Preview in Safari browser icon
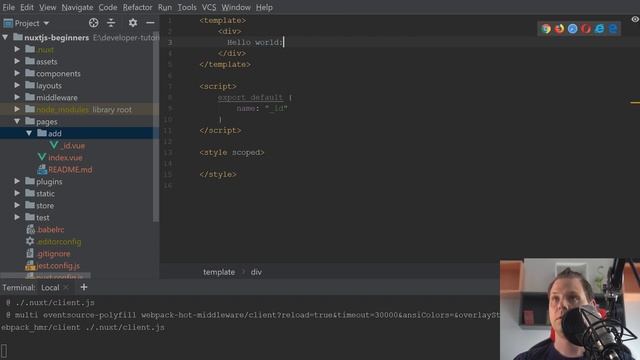640x360 pixels. [x=573, y=29]
